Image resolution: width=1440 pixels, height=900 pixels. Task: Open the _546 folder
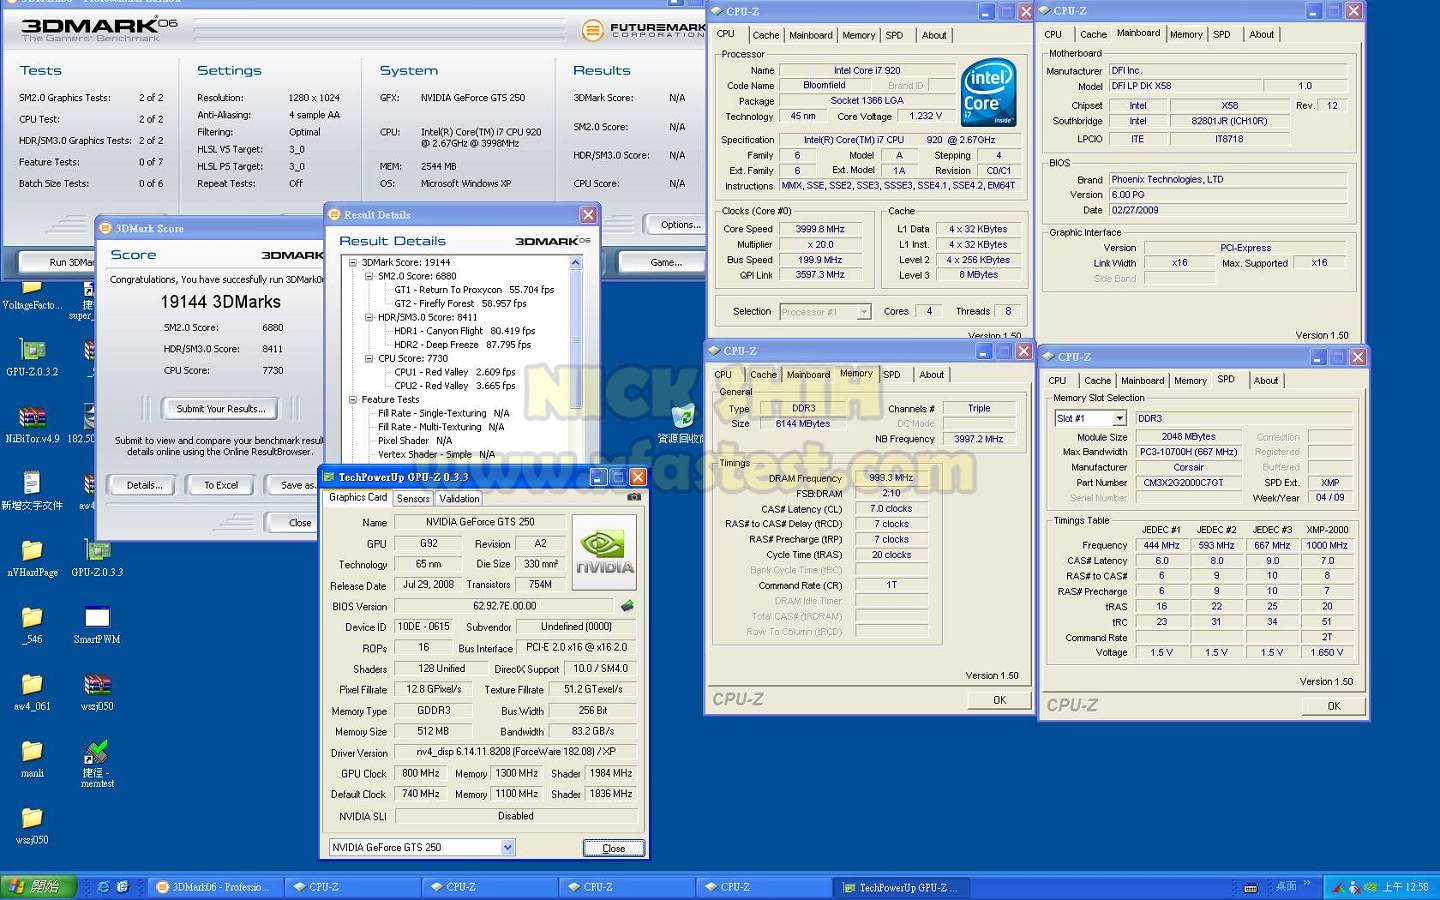tap(32, 618)
